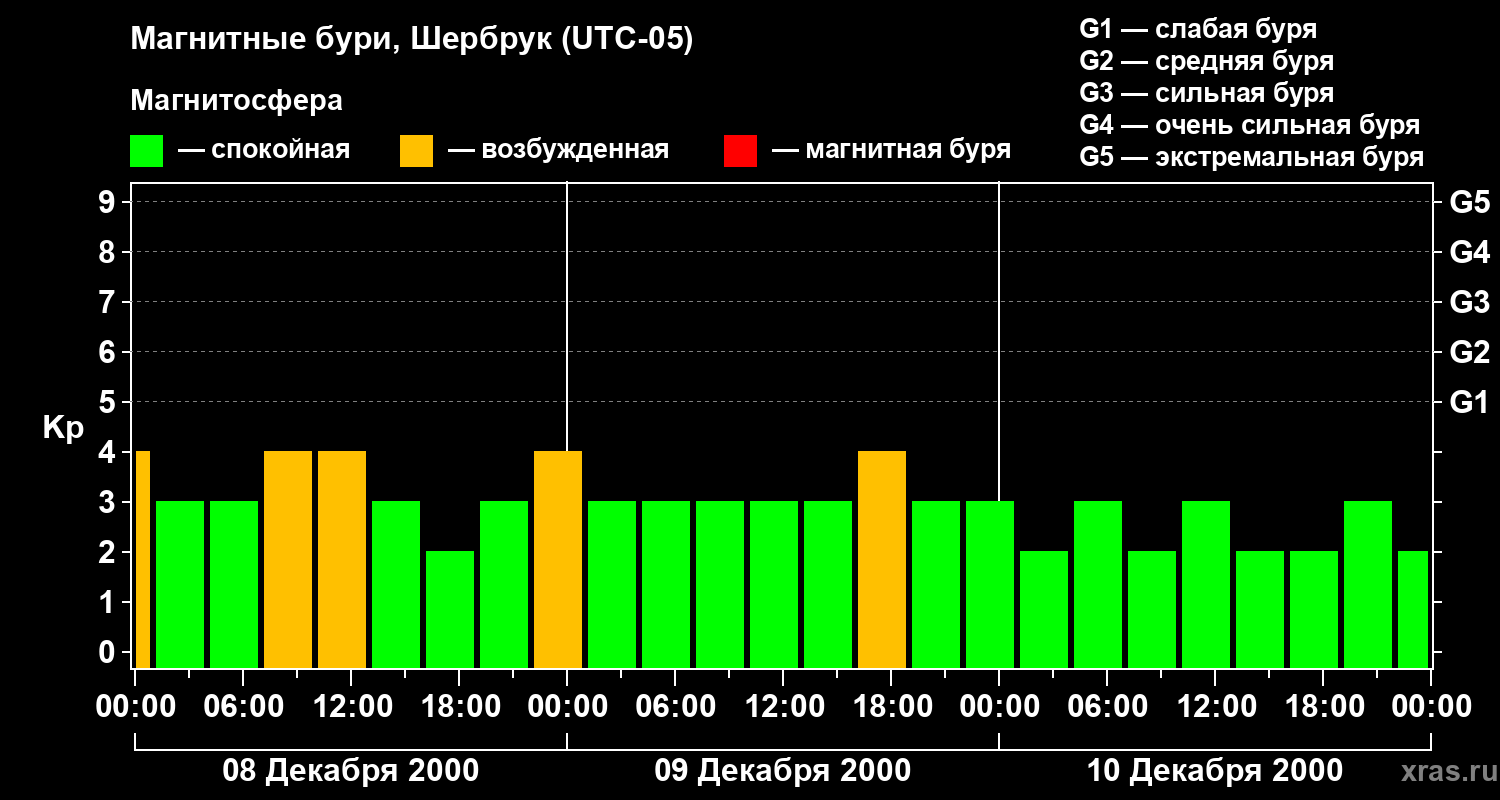This screenshot has width=1500, height=800.
Task: Click the 'Магнитосфера' legend heading
Action: click(236, 101)
